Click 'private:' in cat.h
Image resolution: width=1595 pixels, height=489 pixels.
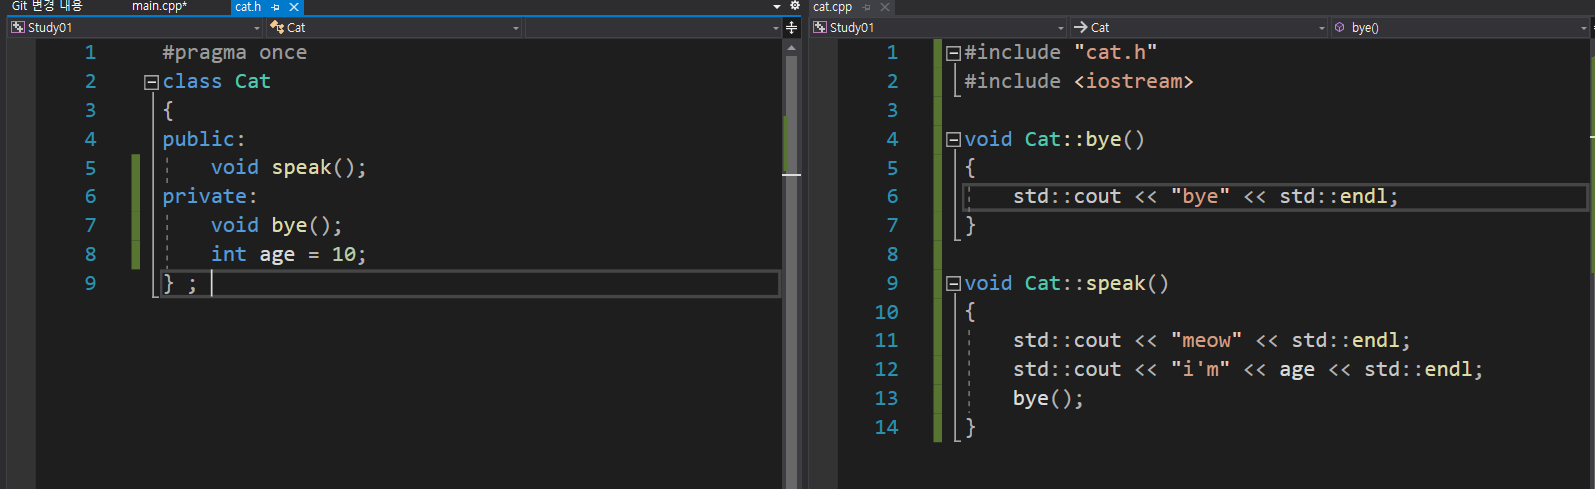point(210,197)
